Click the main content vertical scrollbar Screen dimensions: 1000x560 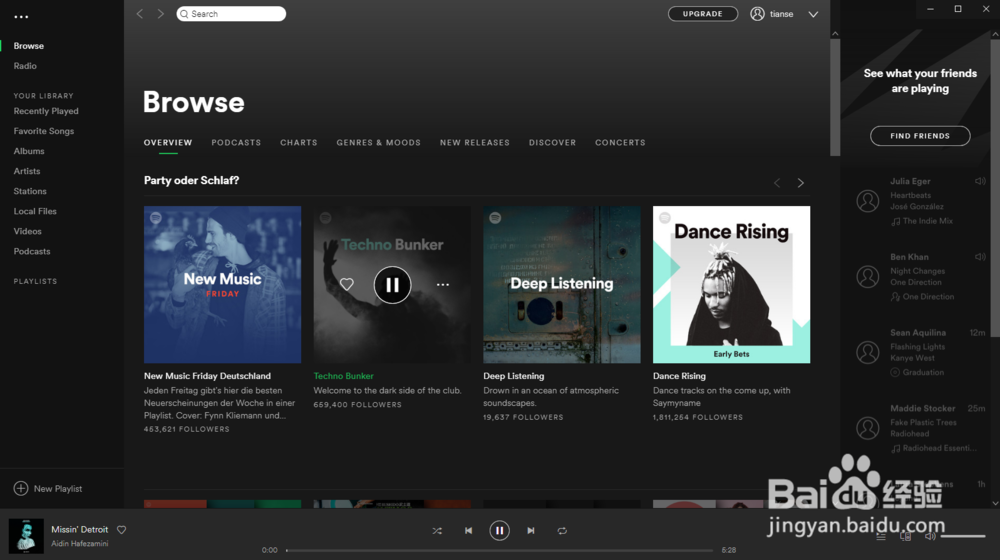pos(835,97)
